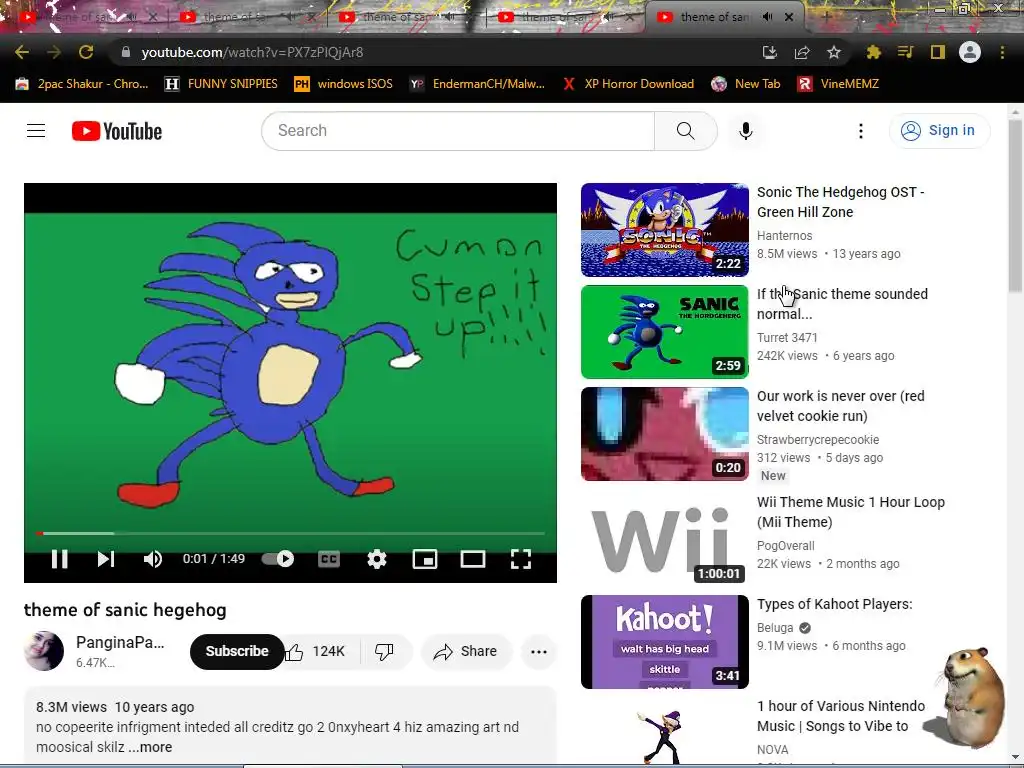Enable miniplayer mode

(x=425, y=559)
